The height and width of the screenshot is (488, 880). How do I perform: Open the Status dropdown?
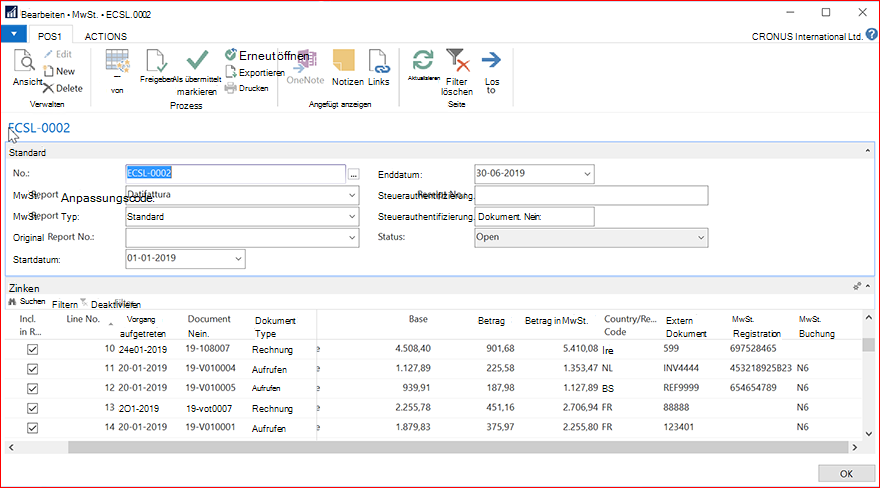pos(701,238)
